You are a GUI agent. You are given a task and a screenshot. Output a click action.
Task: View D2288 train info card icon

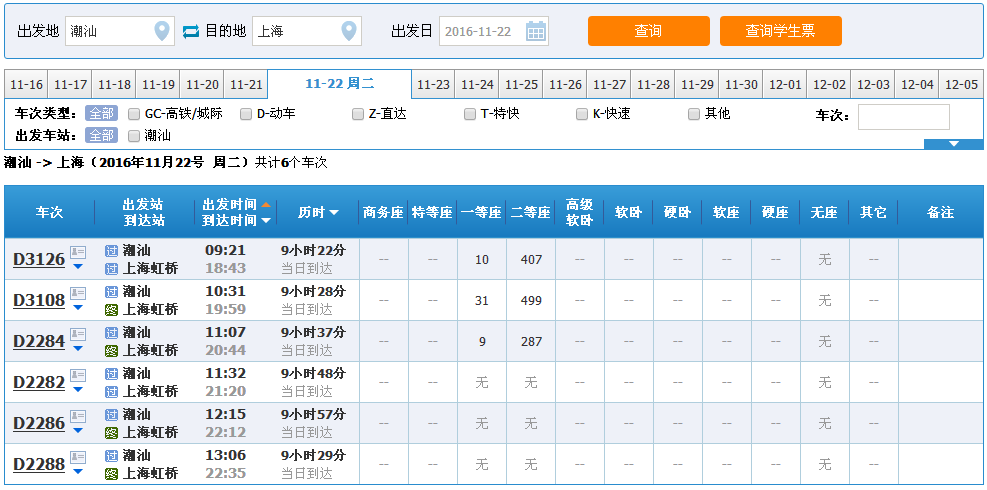click(78, 457)
